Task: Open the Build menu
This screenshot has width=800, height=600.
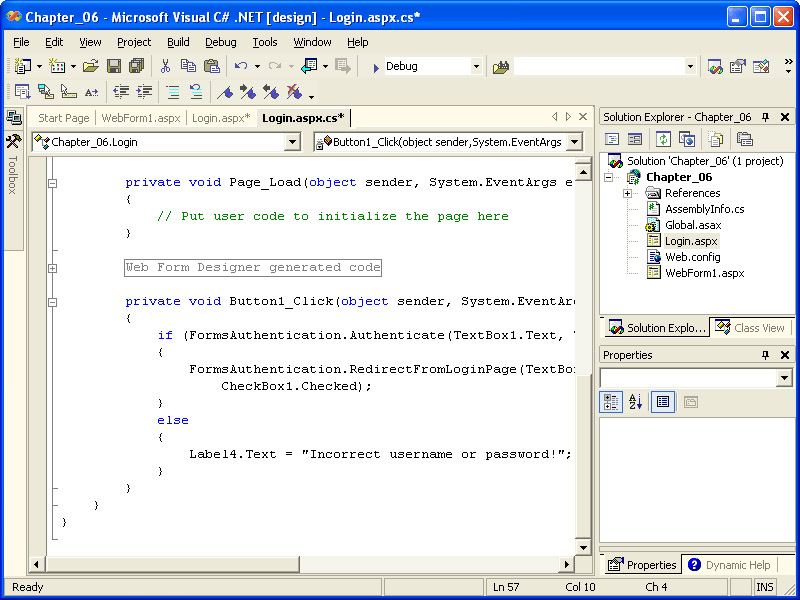Action: point(178,42)
